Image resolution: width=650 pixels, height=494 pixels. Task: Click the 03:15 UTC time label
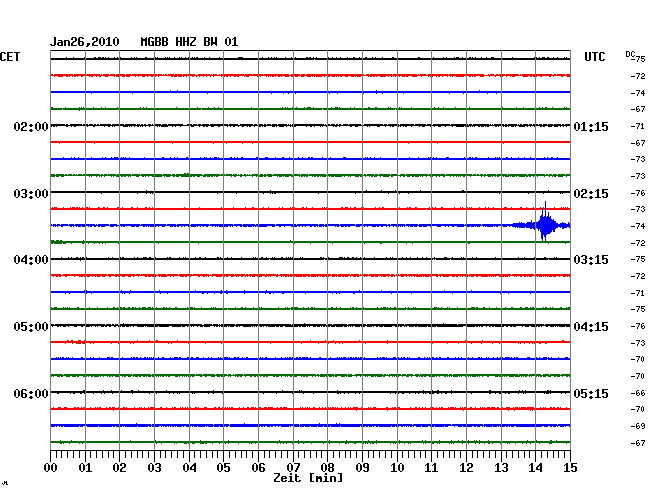tap(591, 260)
